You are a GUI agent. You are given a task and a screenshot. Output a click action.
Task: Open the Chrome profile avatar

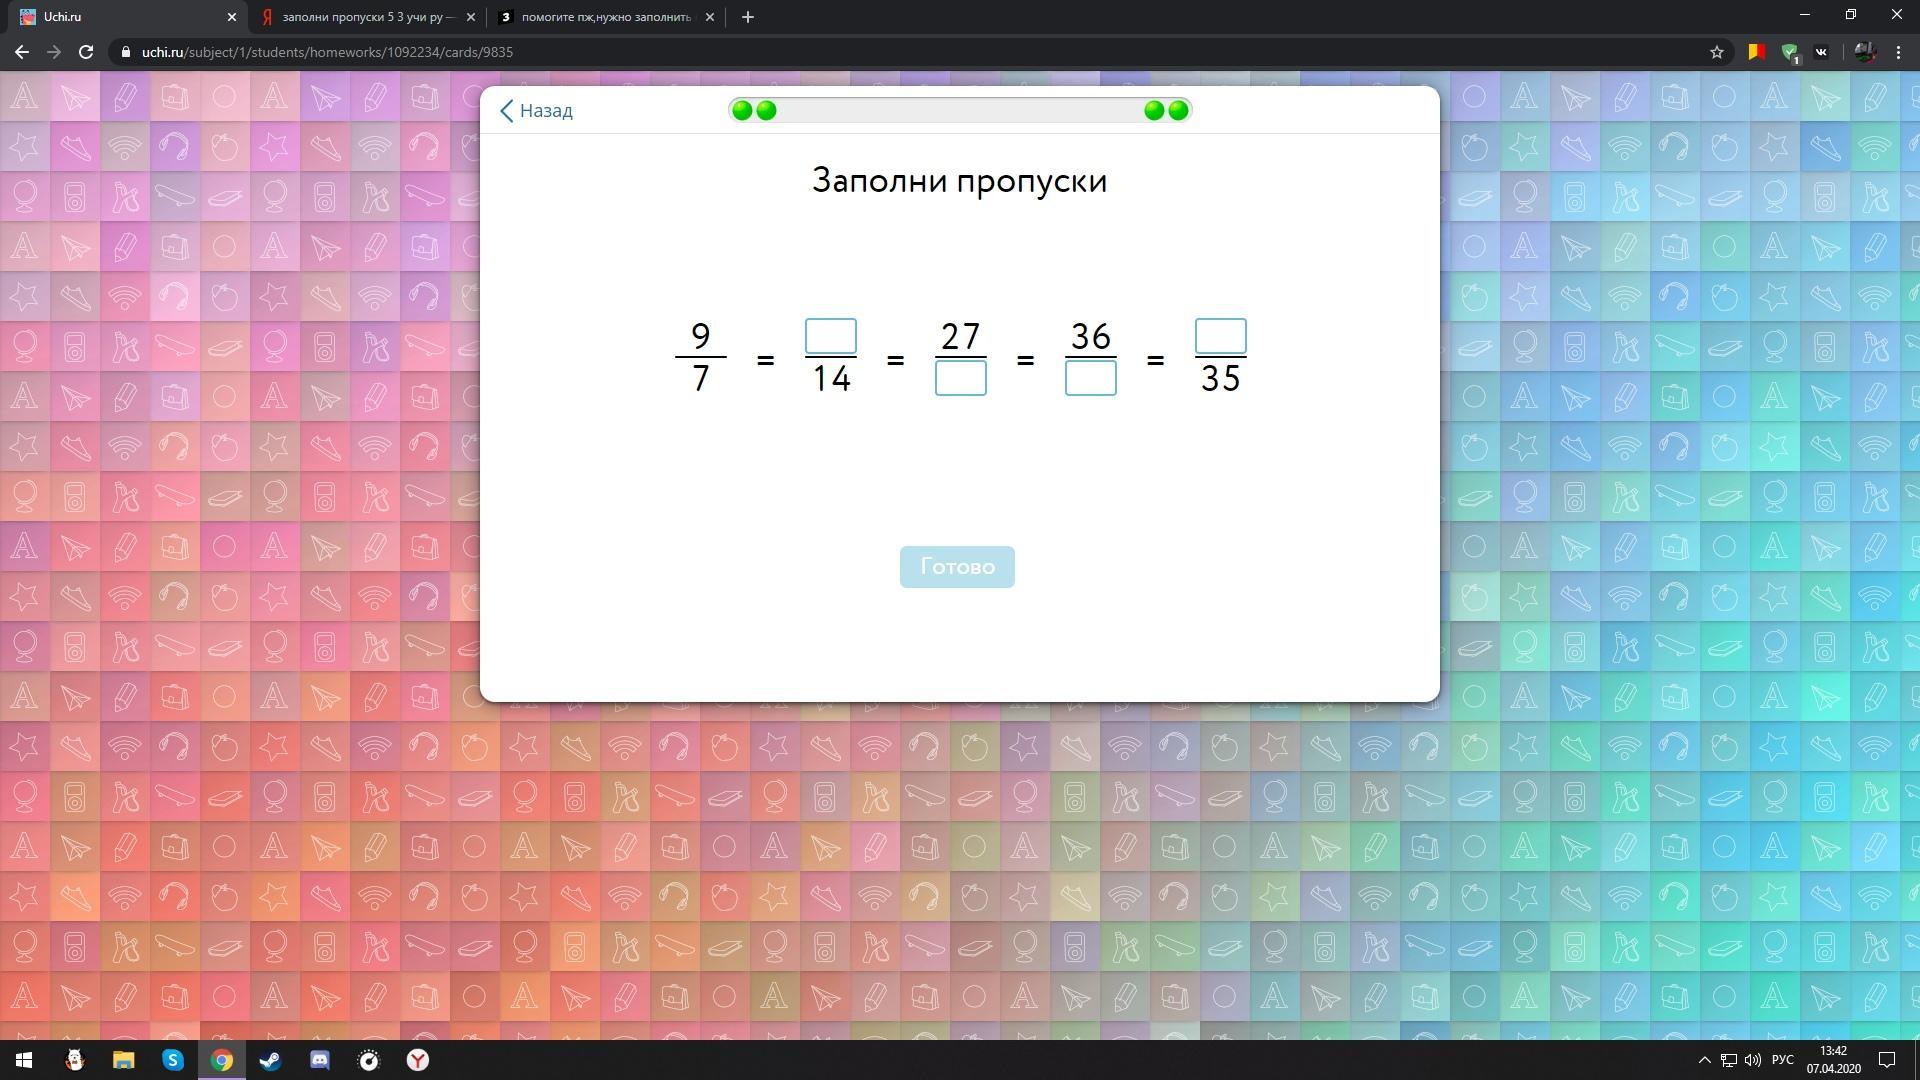(1864, 52)
